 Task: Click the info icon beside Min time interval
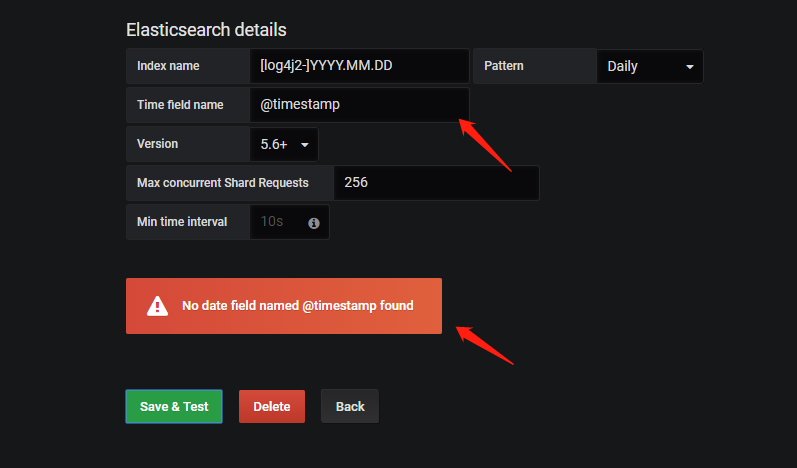pyautogui.click(x=313, y=223)
